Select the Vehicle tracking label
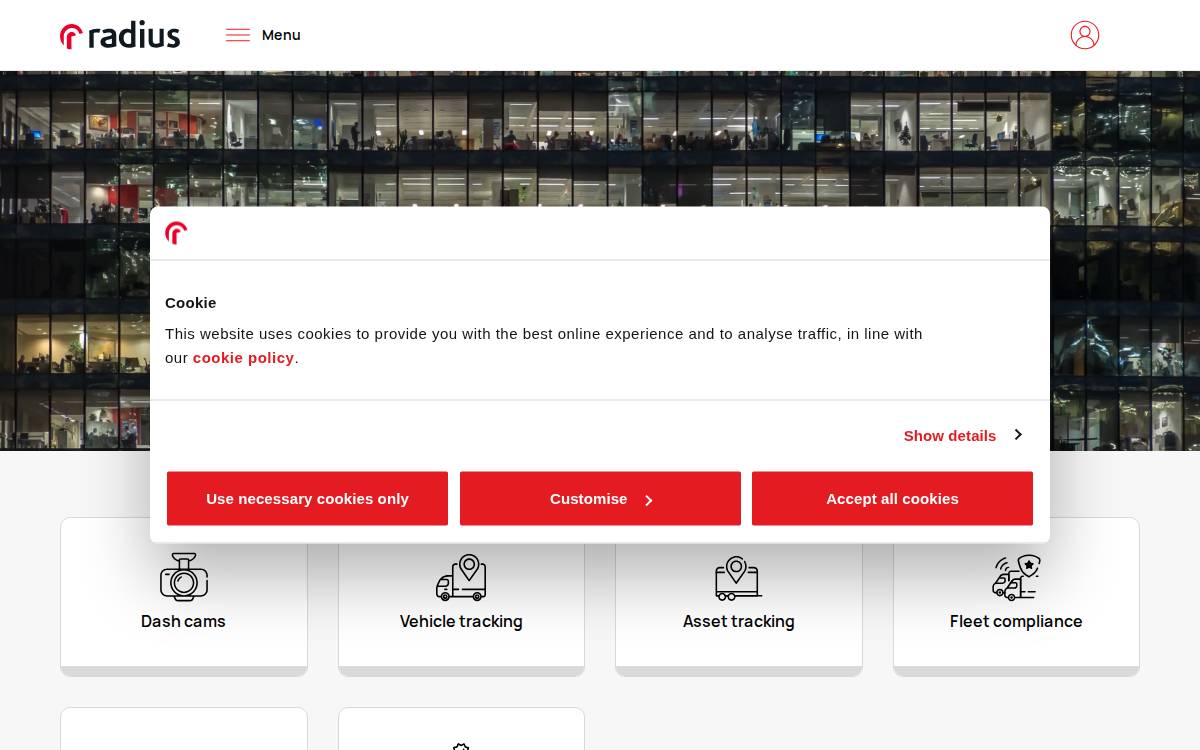This screenshot has height=750, width=1200. (461, 621)
